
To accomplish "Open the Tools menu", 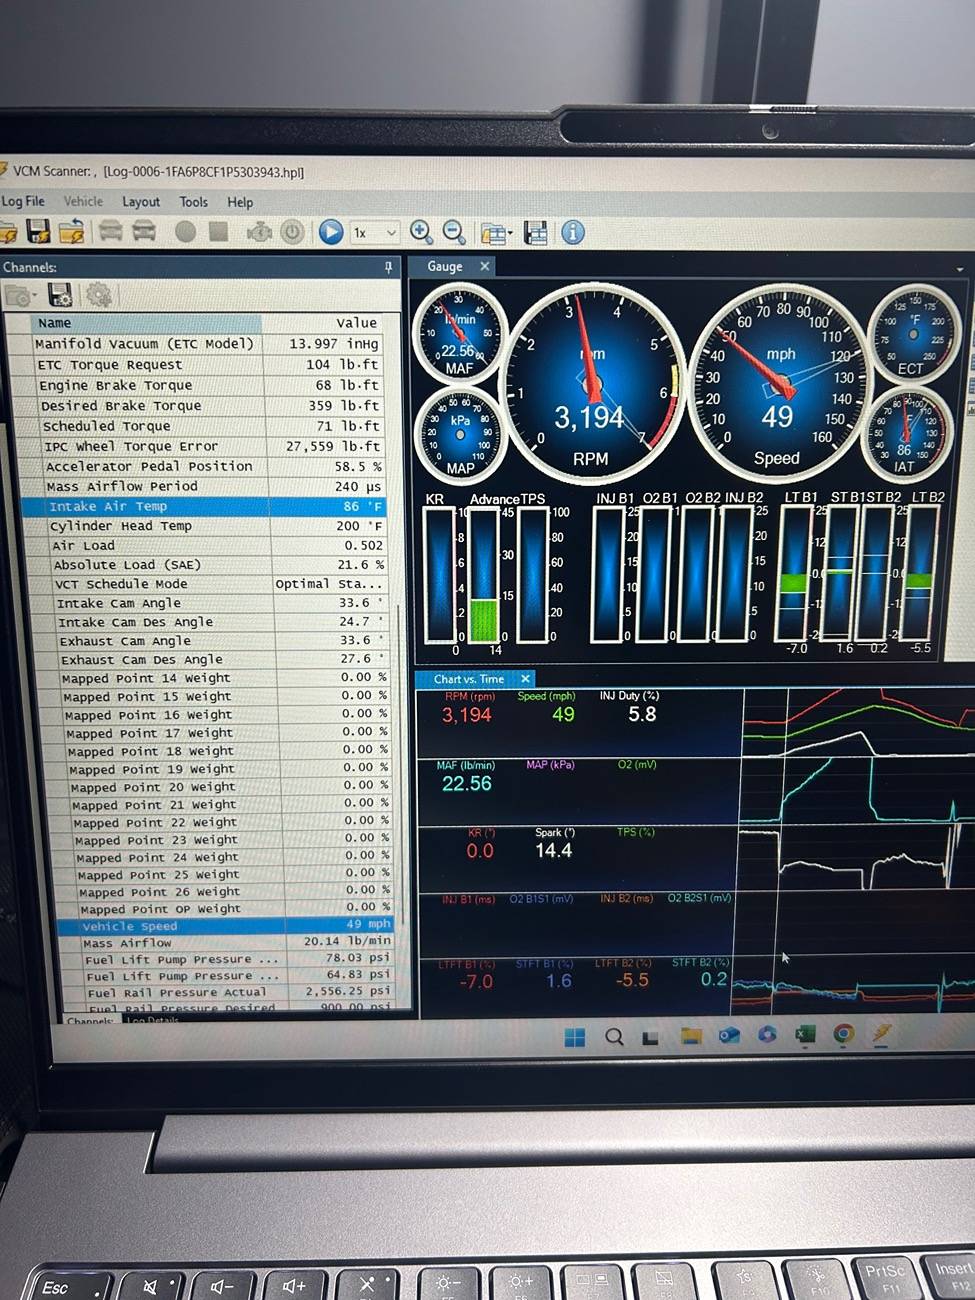I will click(x=194, y=201).
